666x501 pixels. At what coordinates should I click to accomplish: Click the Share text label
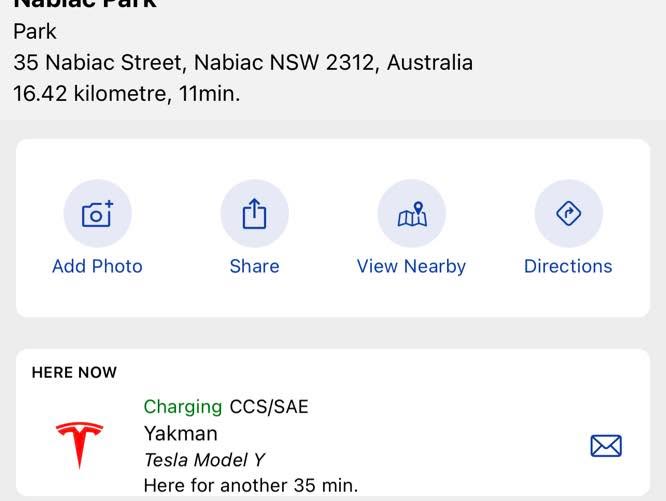point(254,266)
